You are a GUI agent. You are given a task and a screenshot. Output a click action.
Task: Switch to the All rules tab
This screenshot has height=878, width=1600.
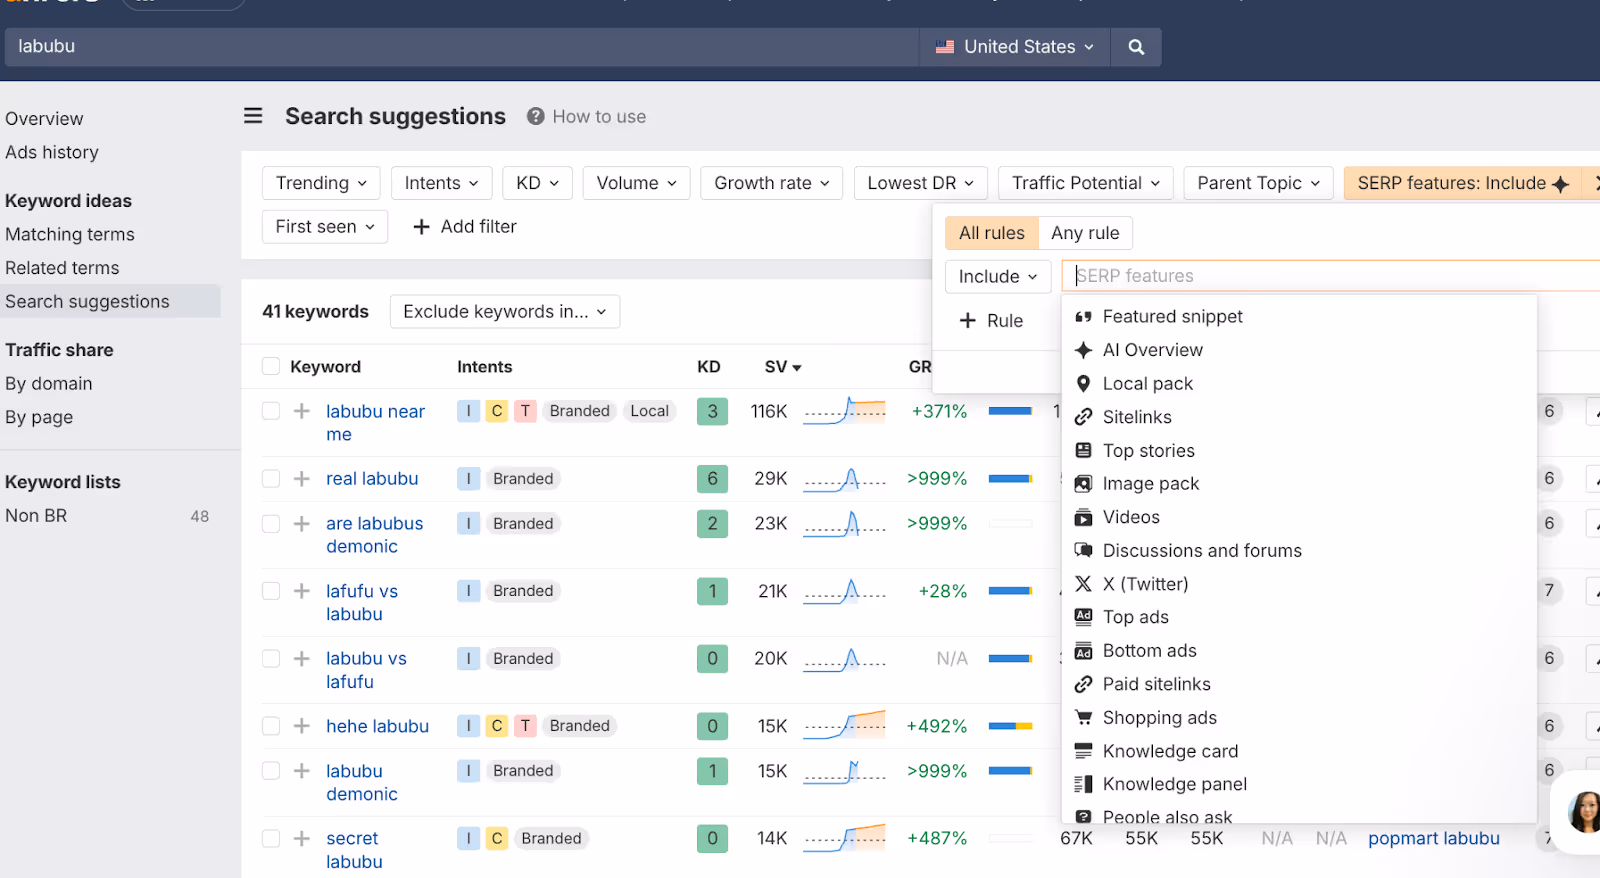tap(992, 233)
